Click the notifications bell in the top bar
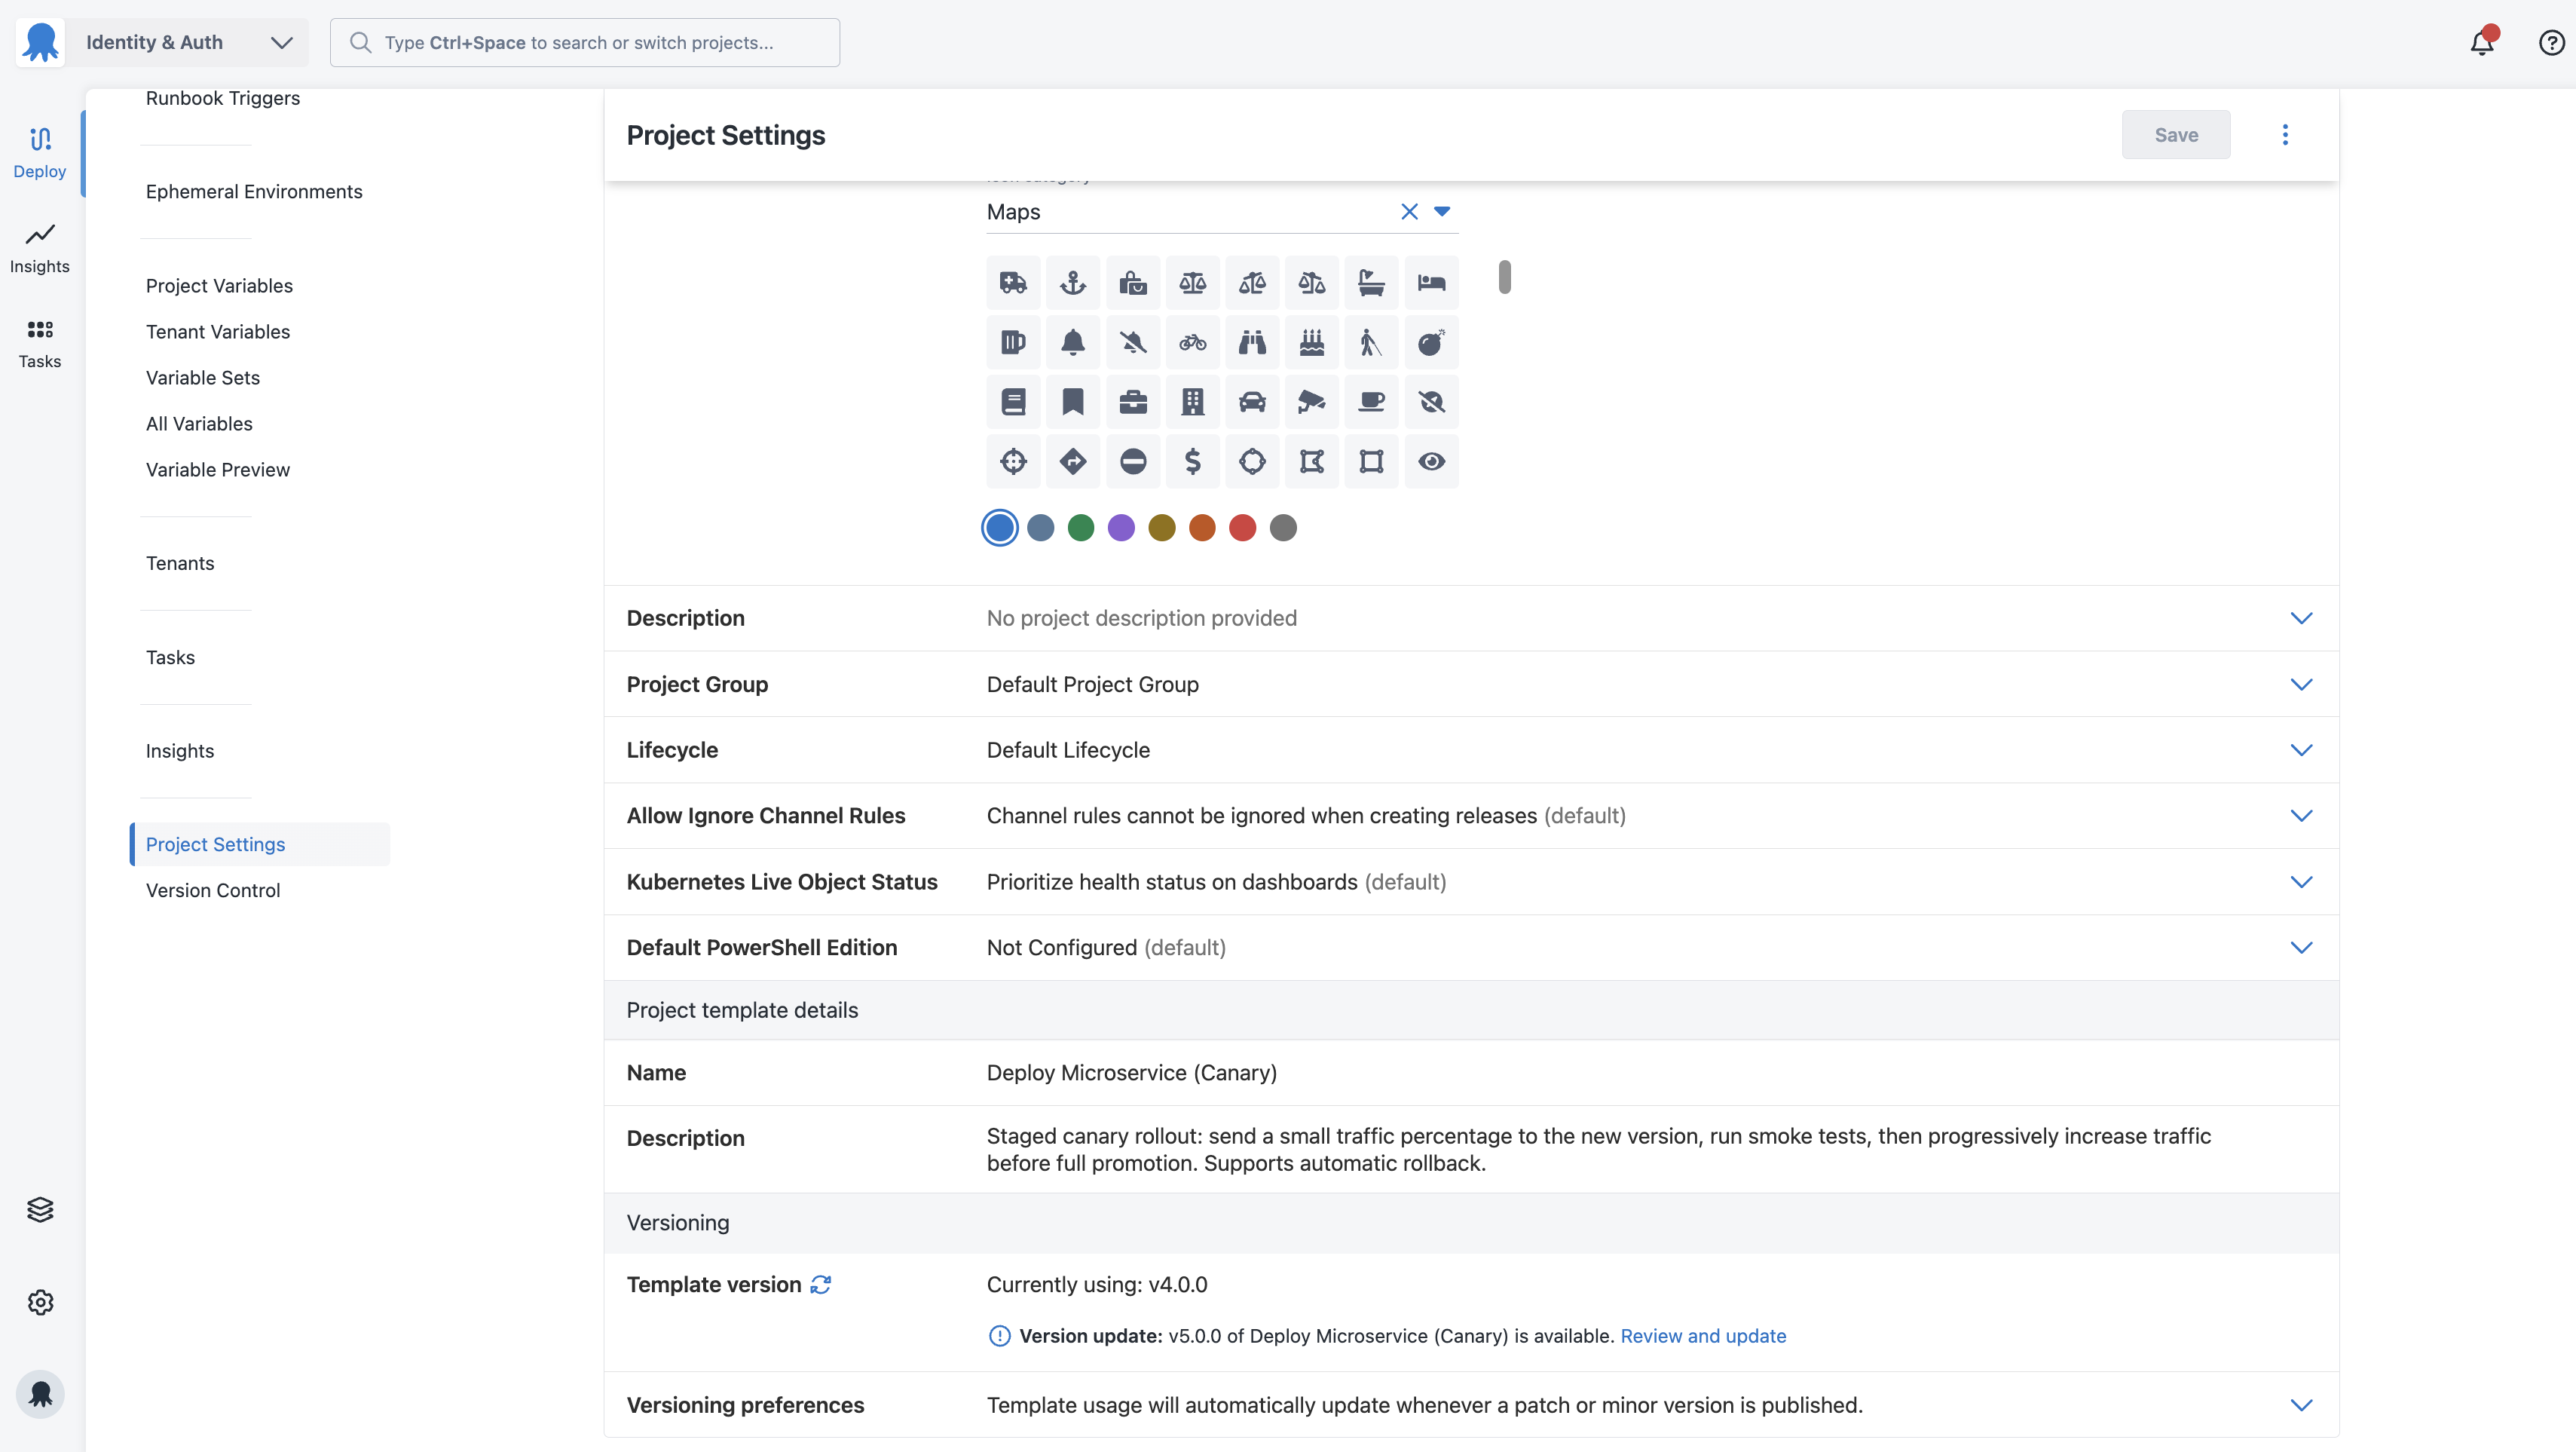Viewport: 2576px width, 1452px height. [x=2483, y=42]
